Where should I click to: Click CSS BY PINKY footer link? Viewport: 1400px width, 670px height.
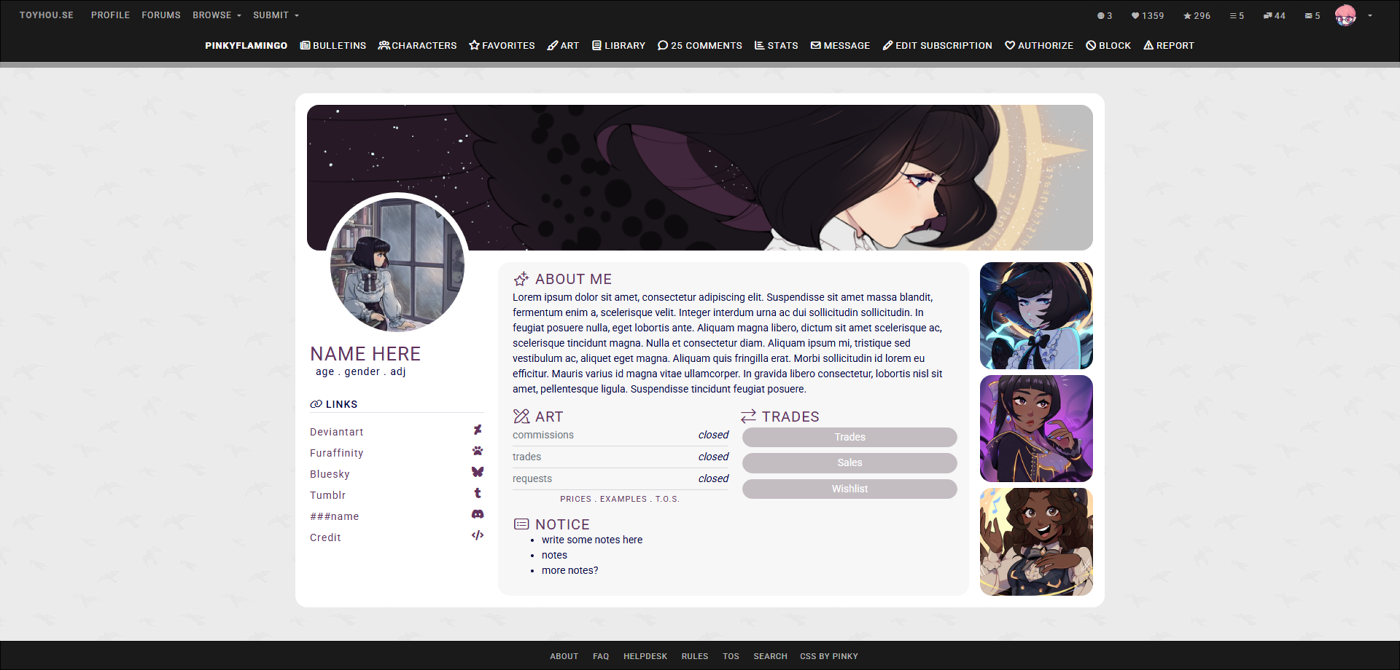(829, 656)
